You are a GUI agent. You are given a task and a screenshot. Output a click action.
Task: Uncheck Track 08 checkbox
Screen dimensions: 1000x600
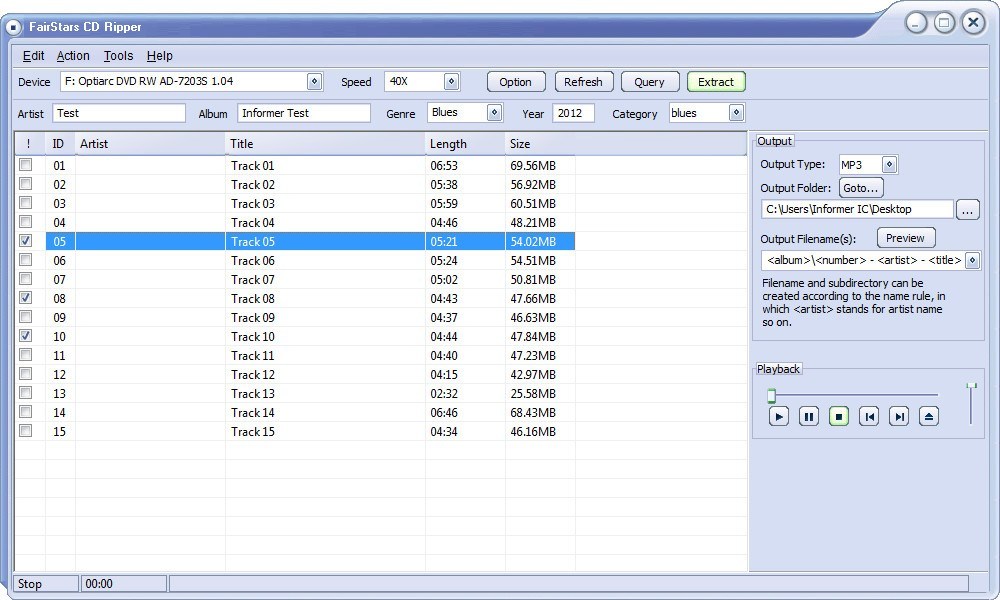[26, 298]
